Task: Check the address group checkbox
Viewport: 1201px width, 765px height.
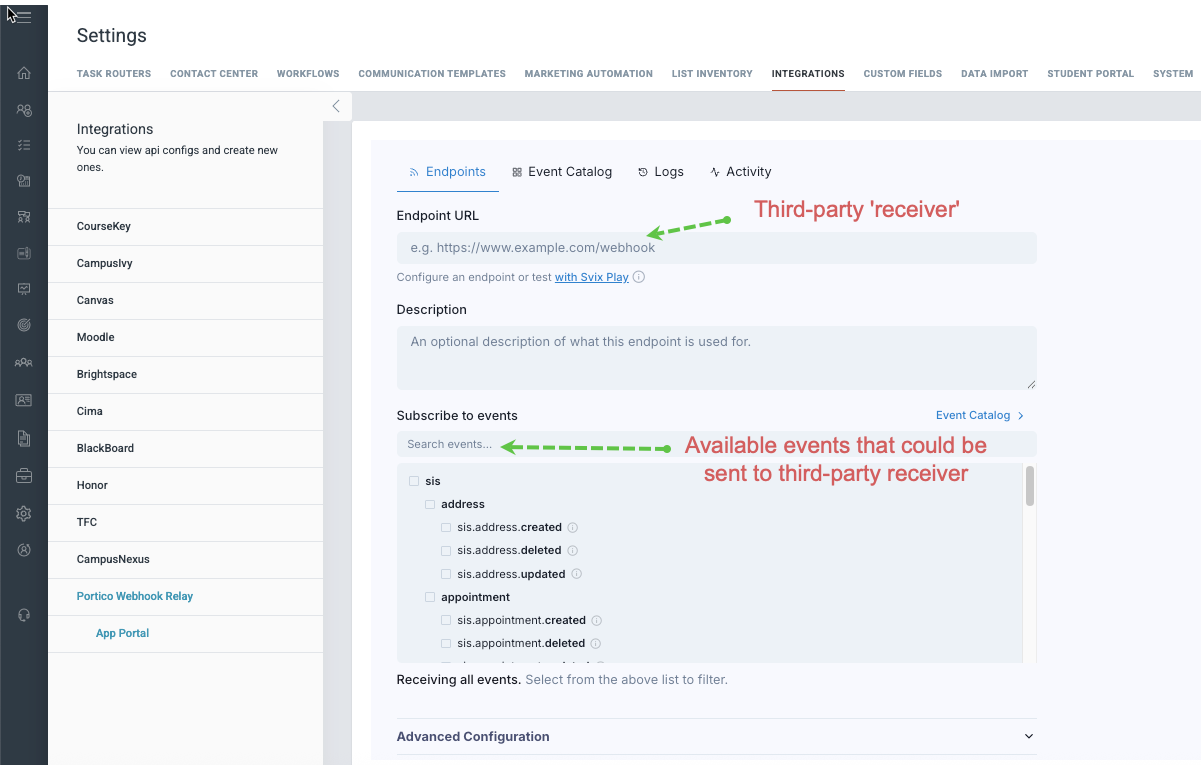Action: (430, 504)
